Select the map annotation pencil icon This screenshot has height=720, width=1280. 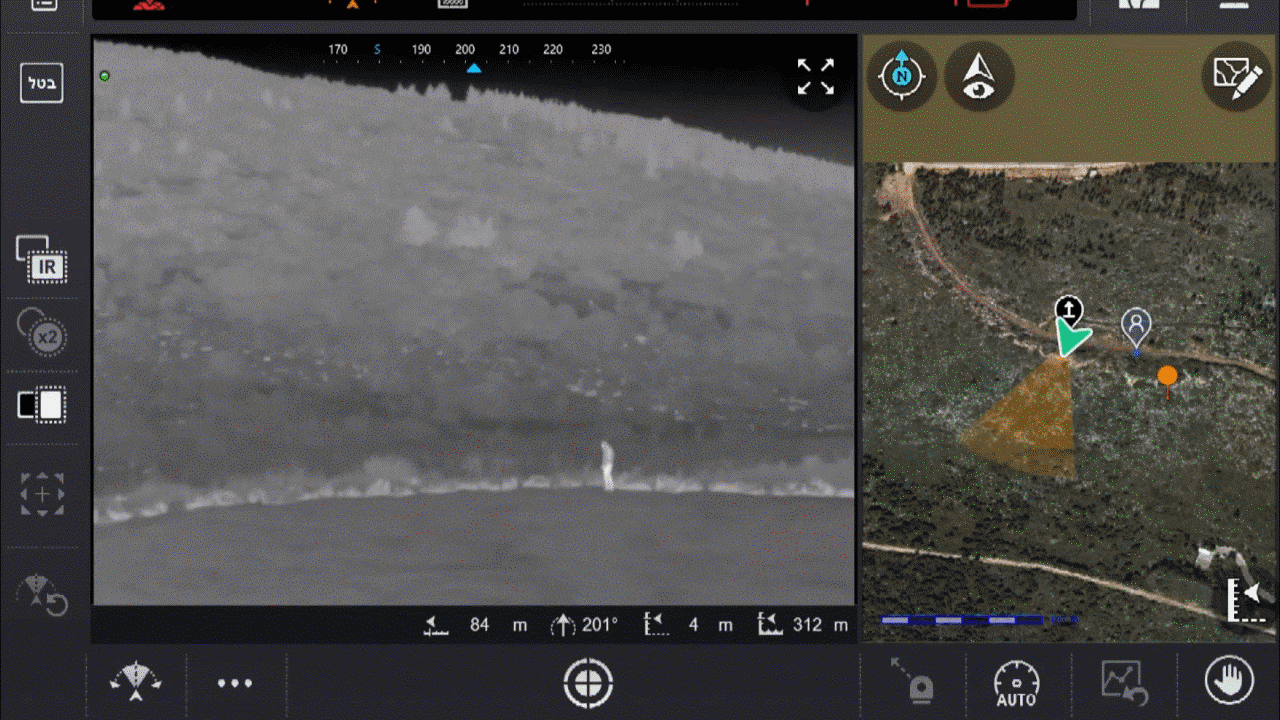[1236, 75]
